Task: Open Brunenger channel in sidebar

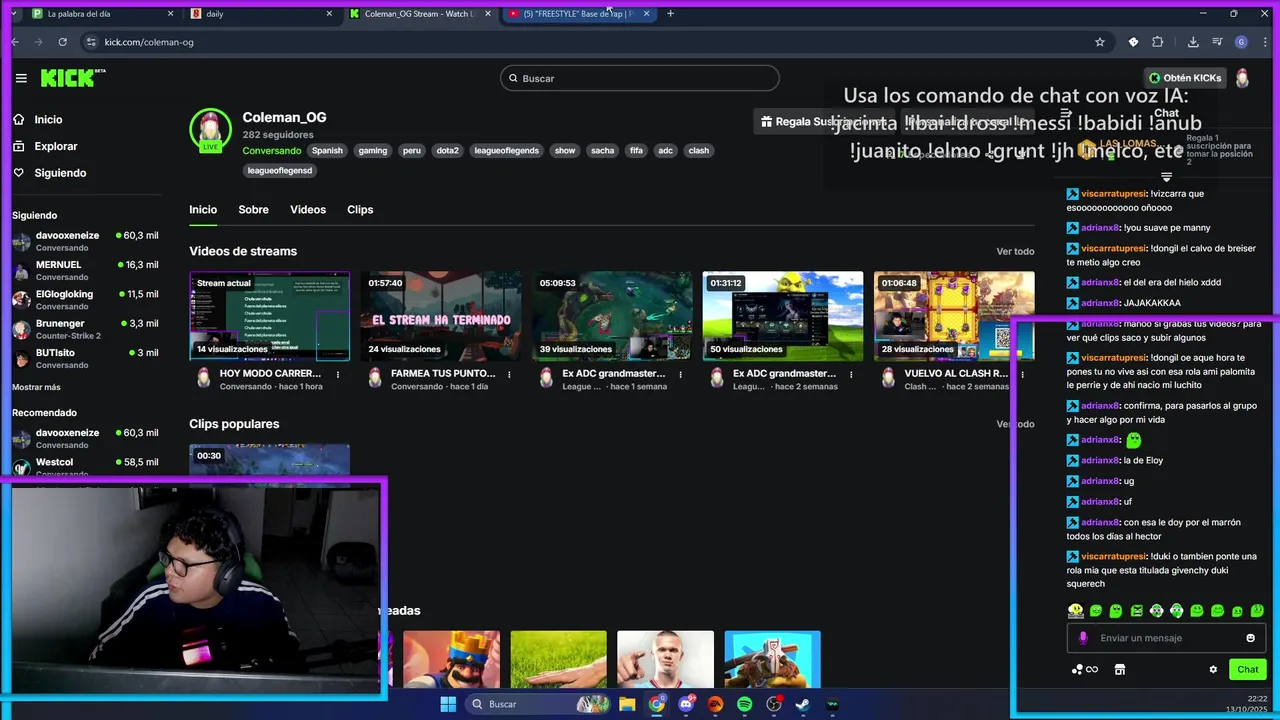Action: click(85, 329)
